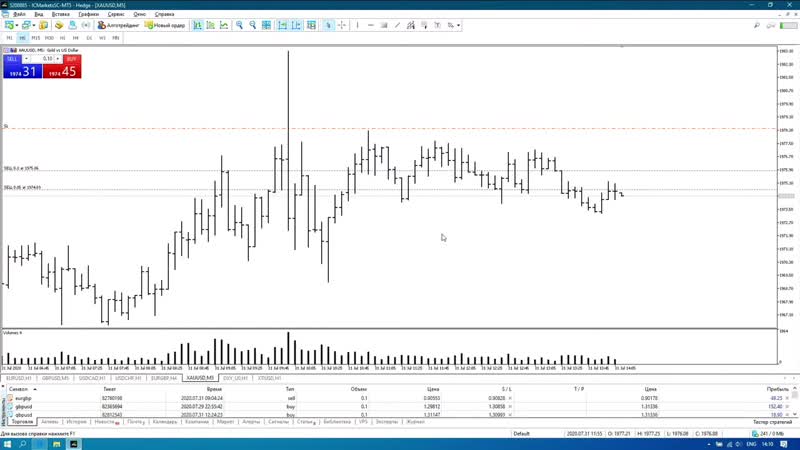
Task: Open the Графики menu
Action: tap(87, 15)
